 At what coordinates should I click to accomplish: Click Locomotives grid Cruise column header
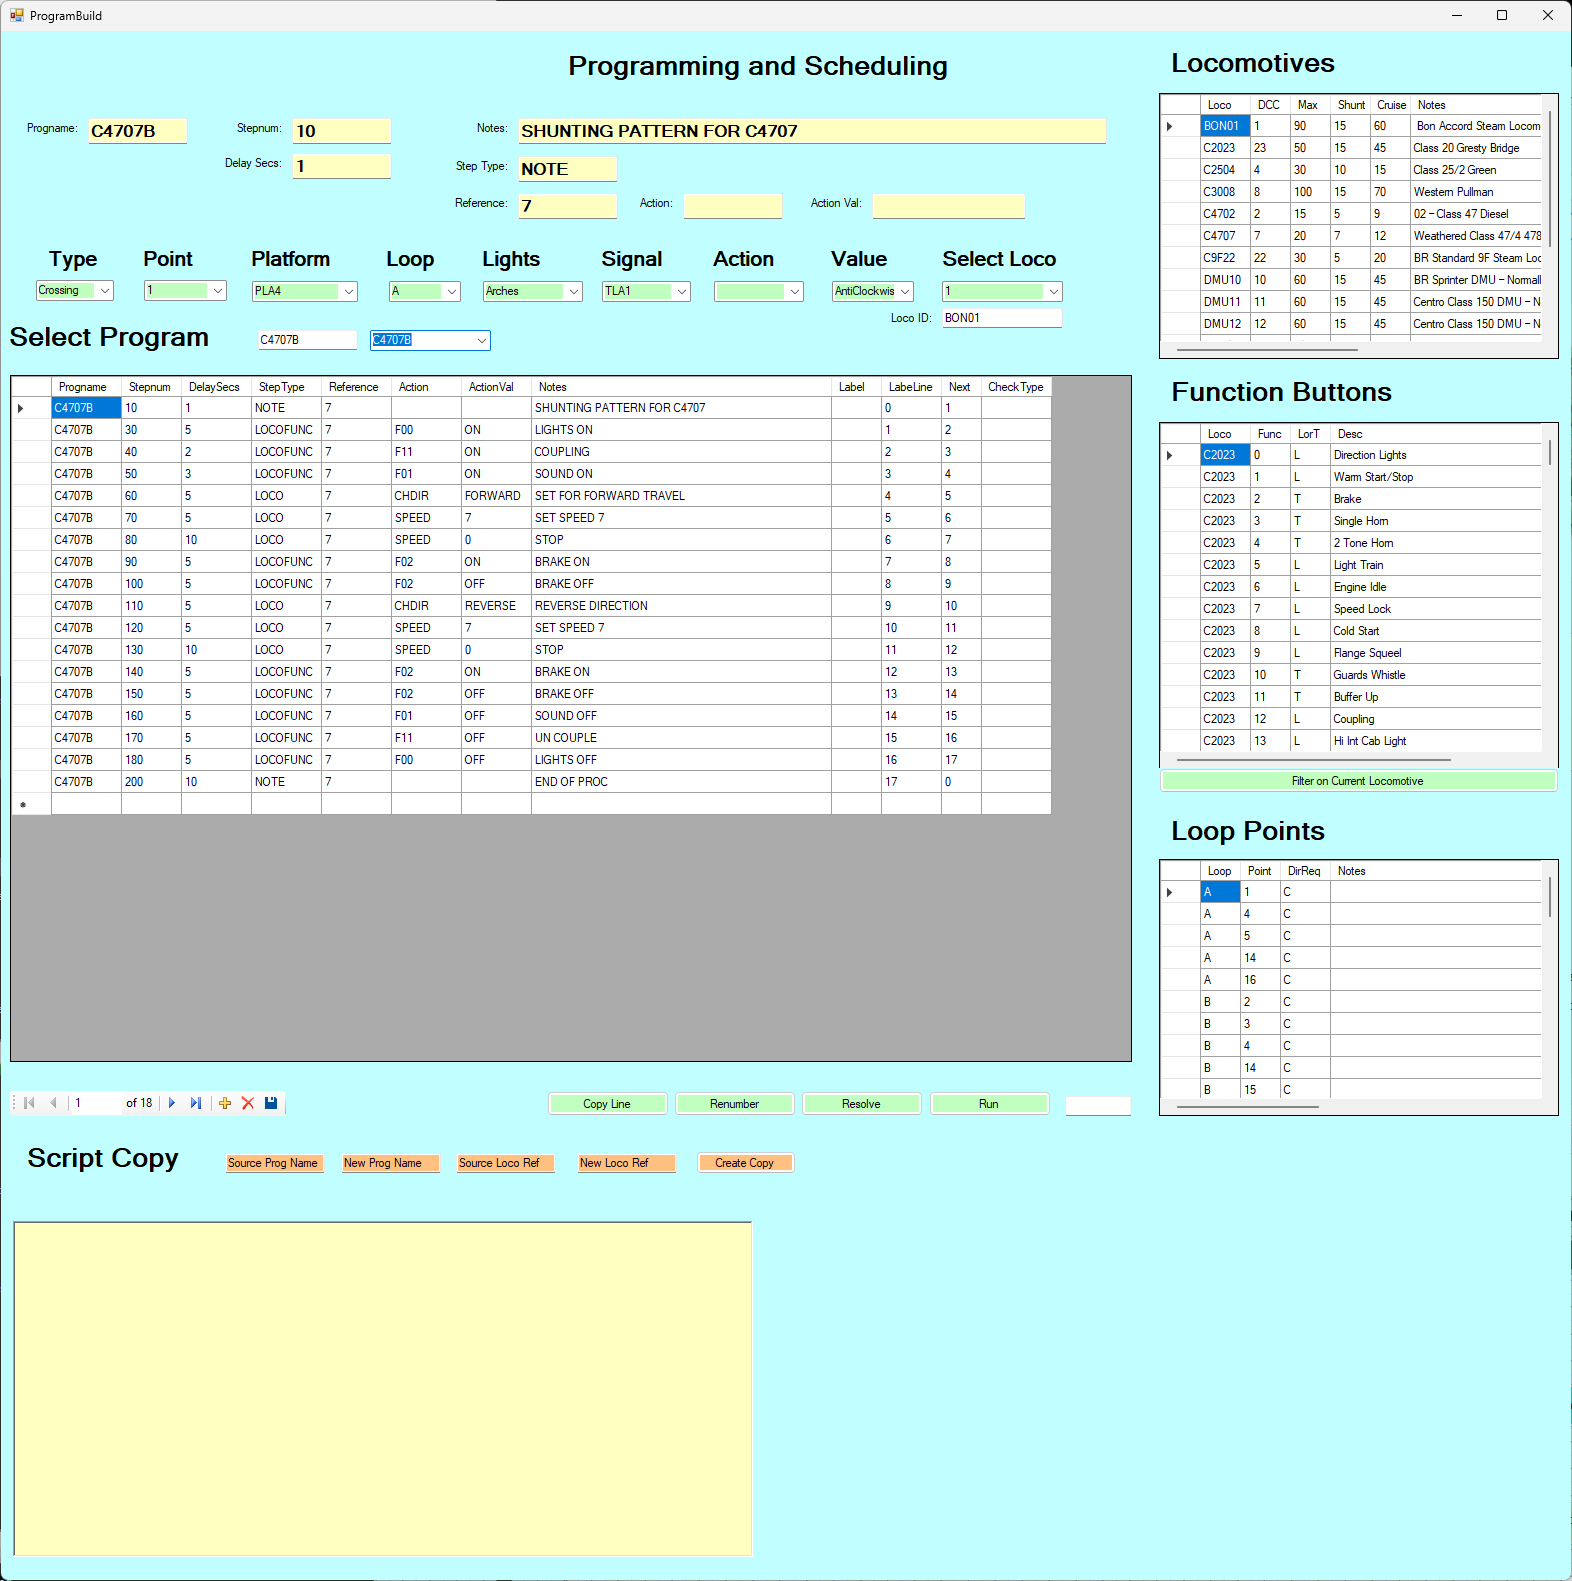[x=1391, y=105]
